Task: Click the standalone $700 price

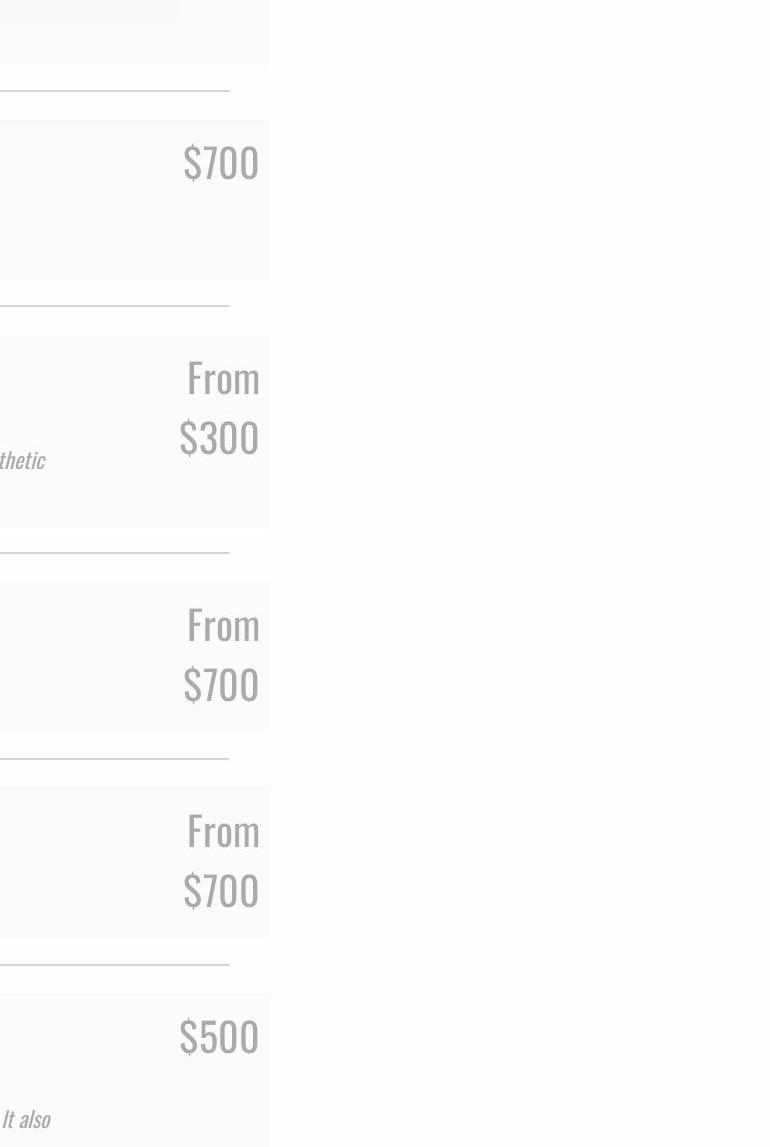Action: click(x=221, y=163)
